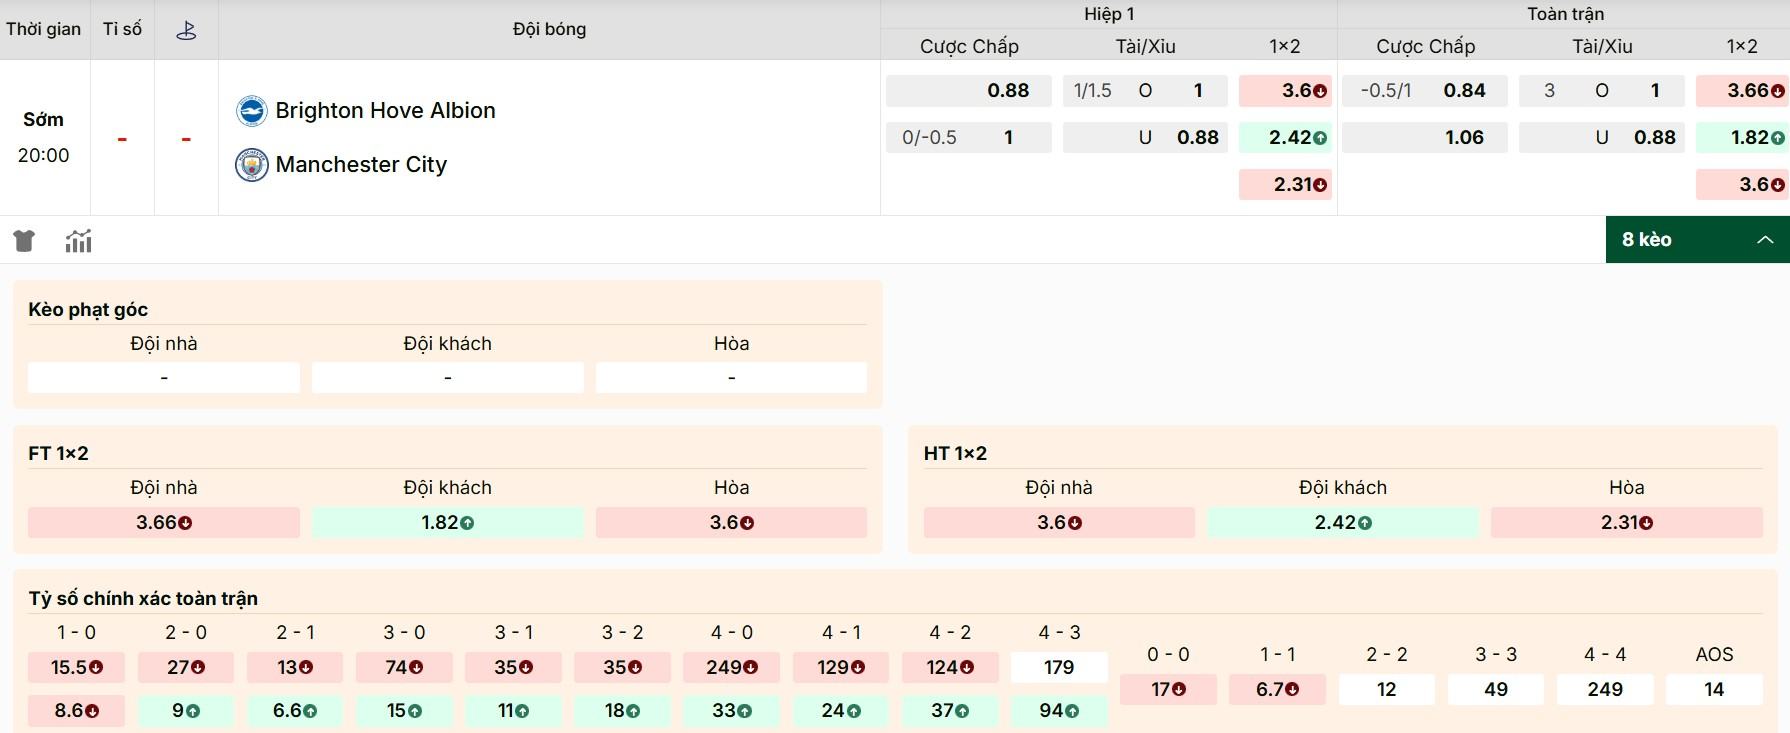Select the Hiệp 1 column header
Image resolution: width=1790 pixels, height=733 pixels.
click(1108, 14)
